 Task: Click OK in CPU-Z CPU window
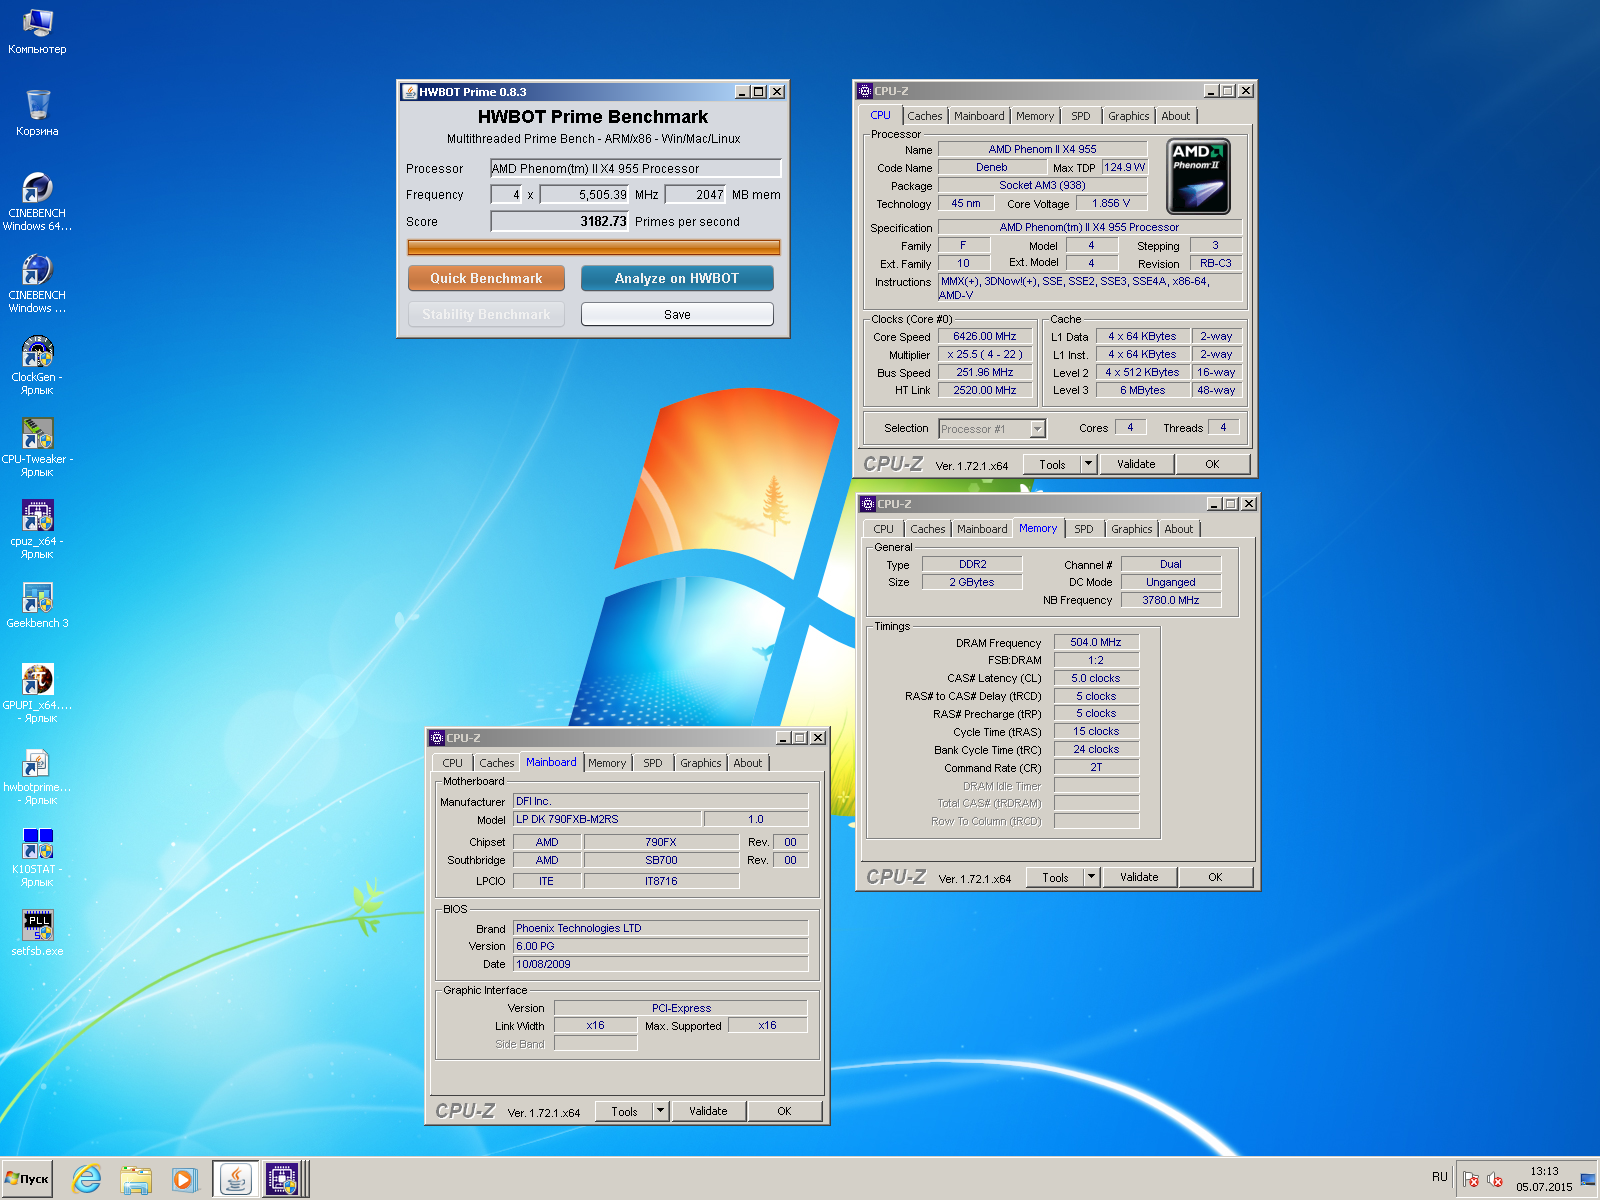click(1212, 464)
